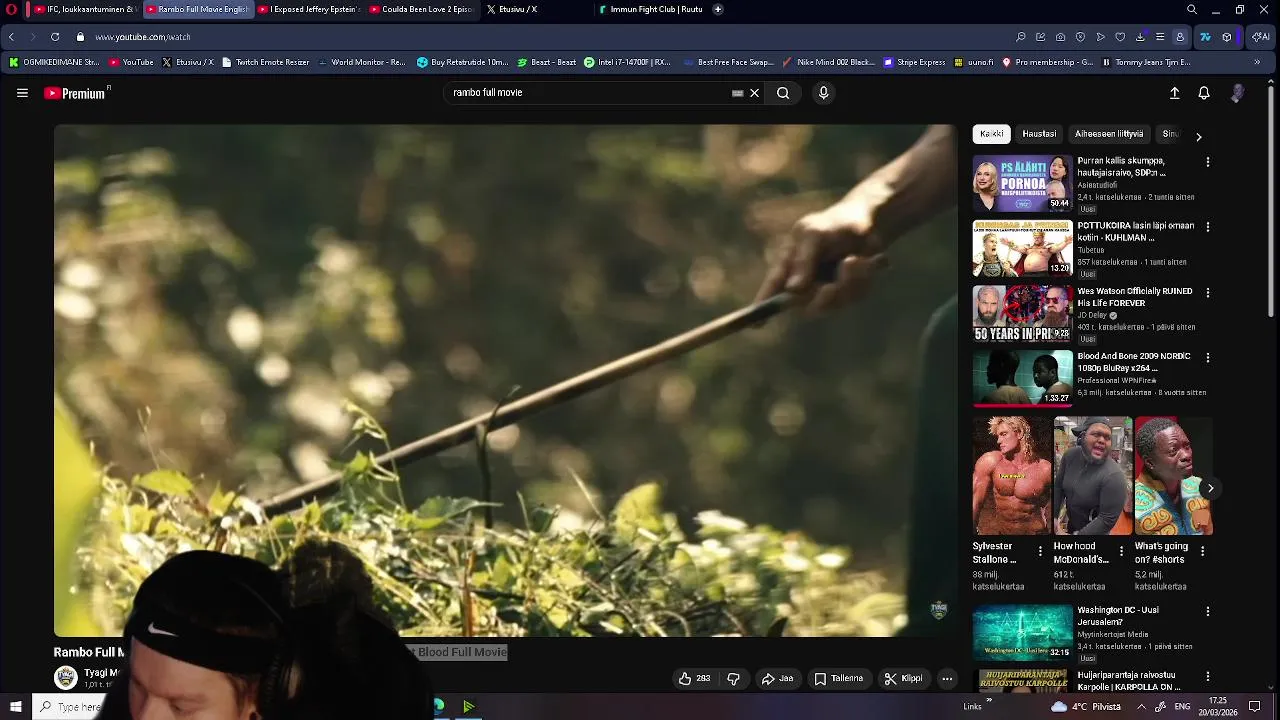This screenshot has height=720, width=1280.
Task: Open options for Sylvester Stallone short
Action: point(1040,551)
